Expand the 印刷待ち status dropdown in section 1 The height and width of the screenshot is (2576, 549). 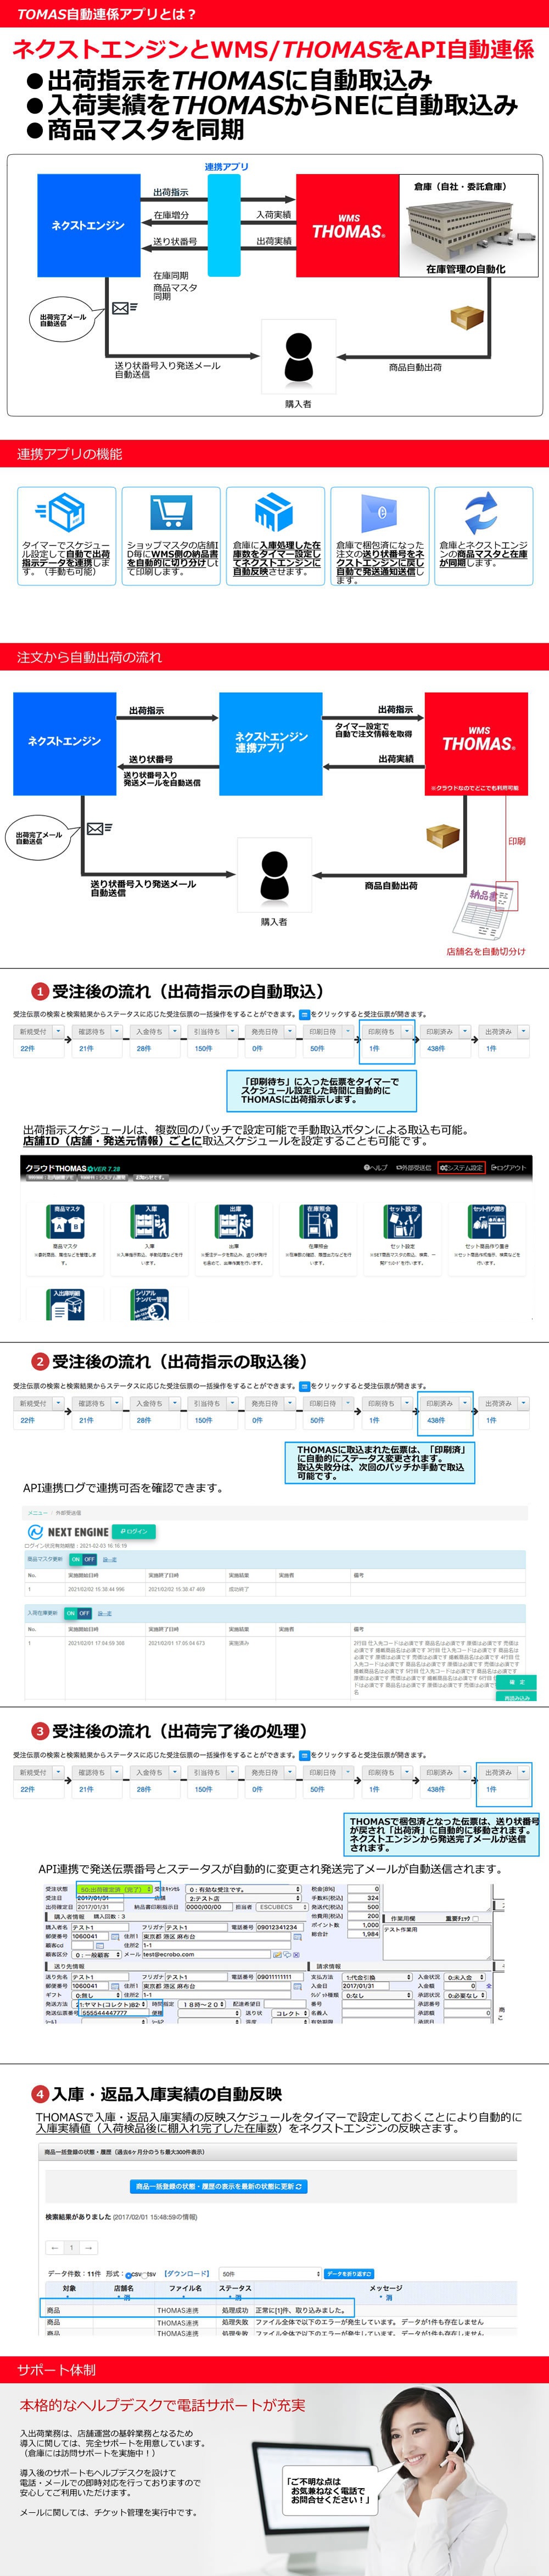[x=406, y=1031]
